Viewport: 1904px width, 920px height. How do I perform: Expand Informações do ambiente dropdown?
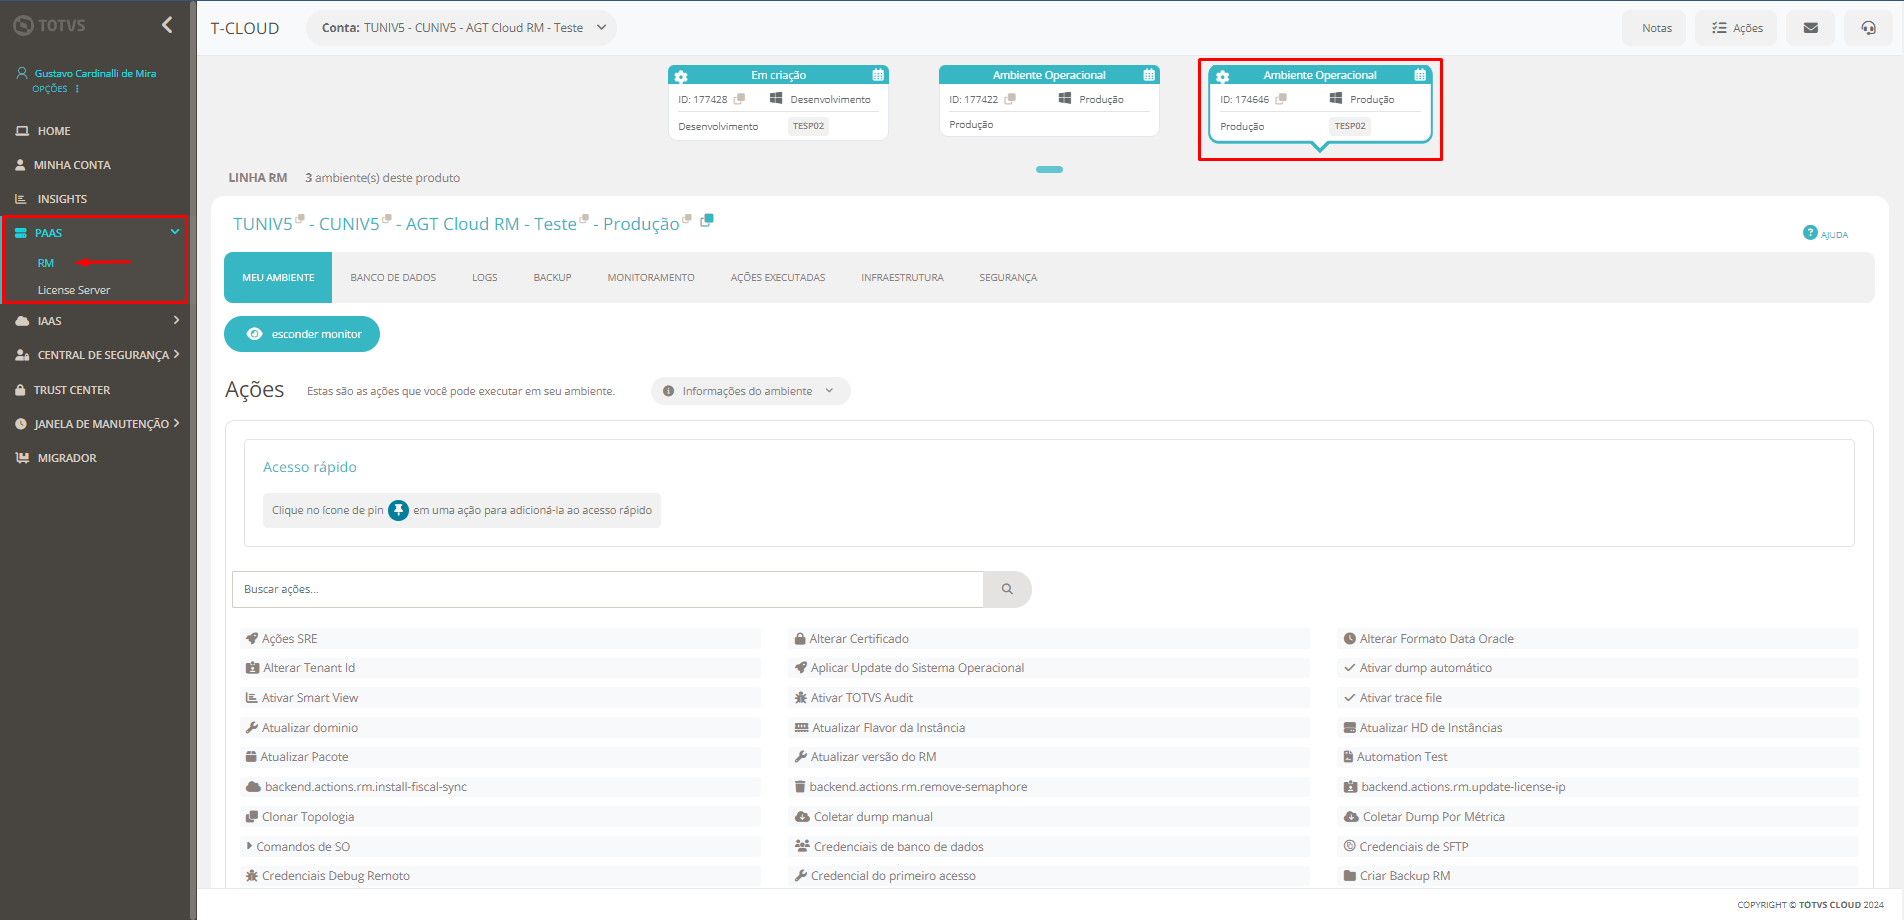click(x=750, y=391)
